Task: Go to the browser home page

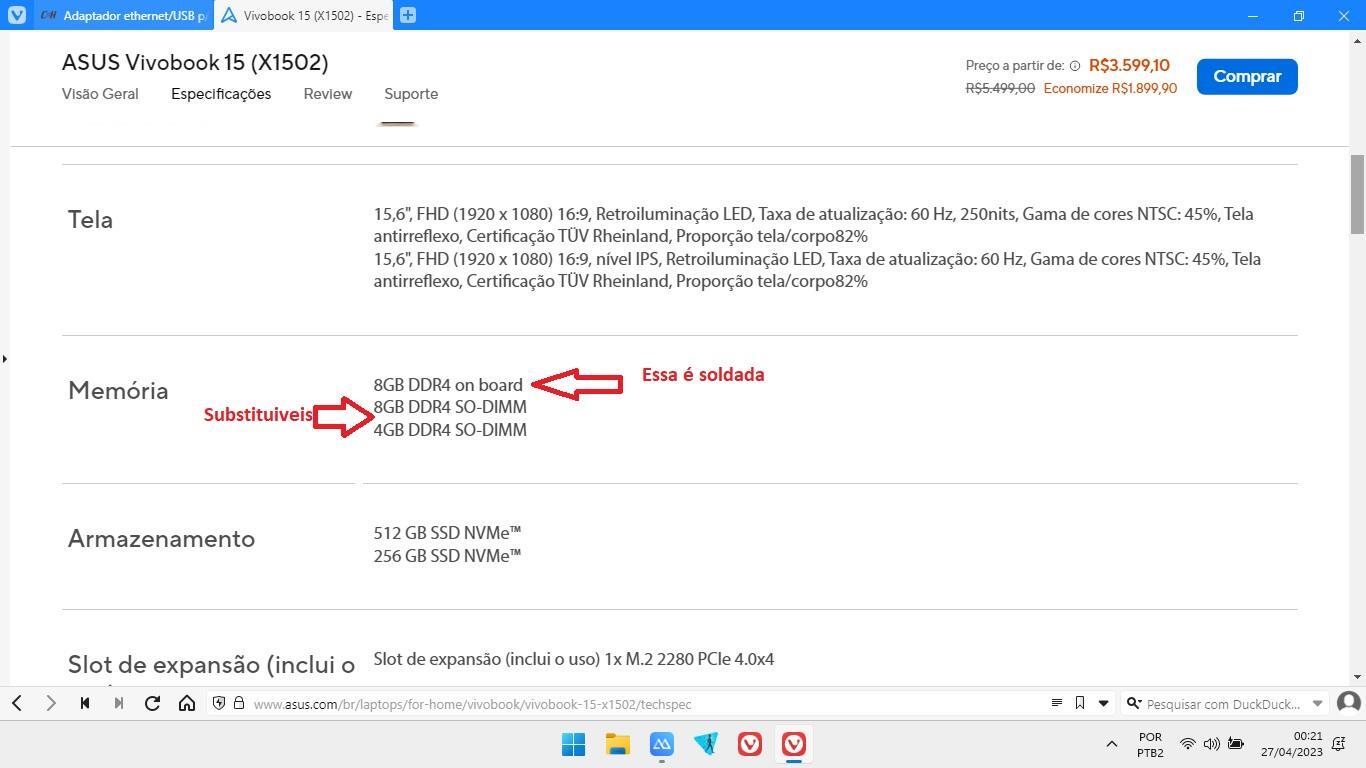Action: tap(187, 703)
